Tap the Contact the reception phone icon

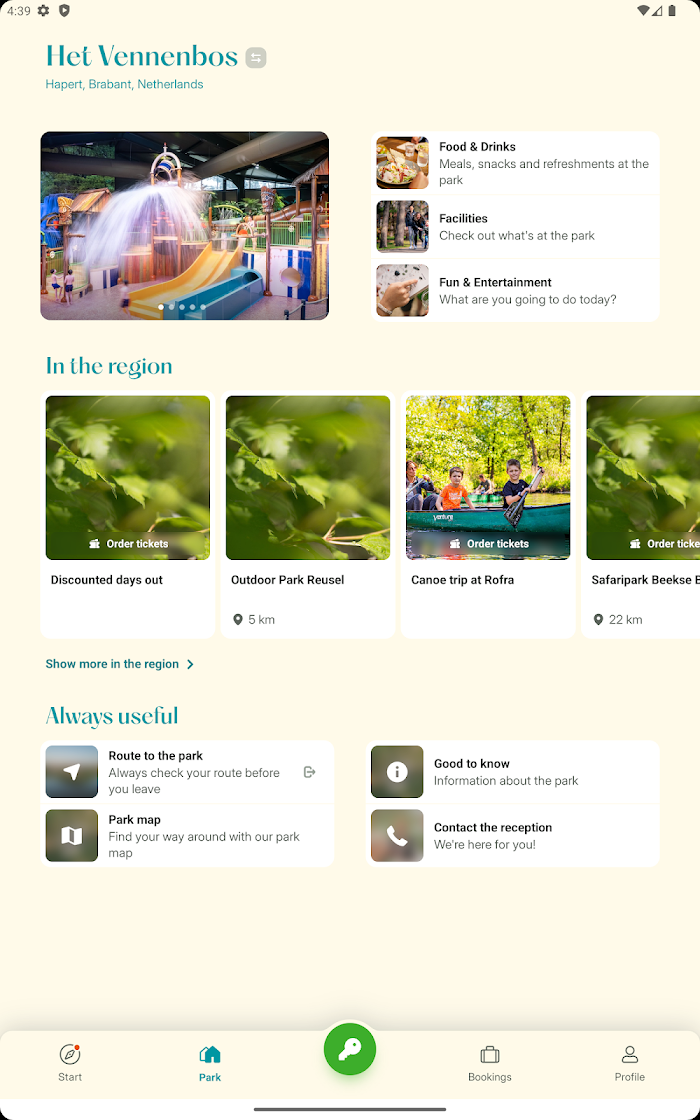coord(397,835)
